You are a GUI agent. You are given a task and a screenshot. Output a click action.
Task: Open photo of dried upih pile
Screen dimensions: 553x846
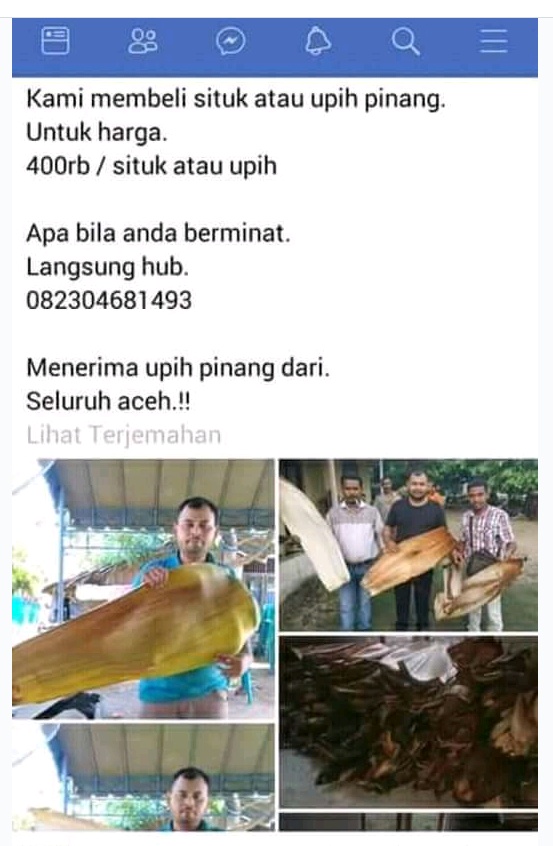pyautogui.click(x=408, y=722)
